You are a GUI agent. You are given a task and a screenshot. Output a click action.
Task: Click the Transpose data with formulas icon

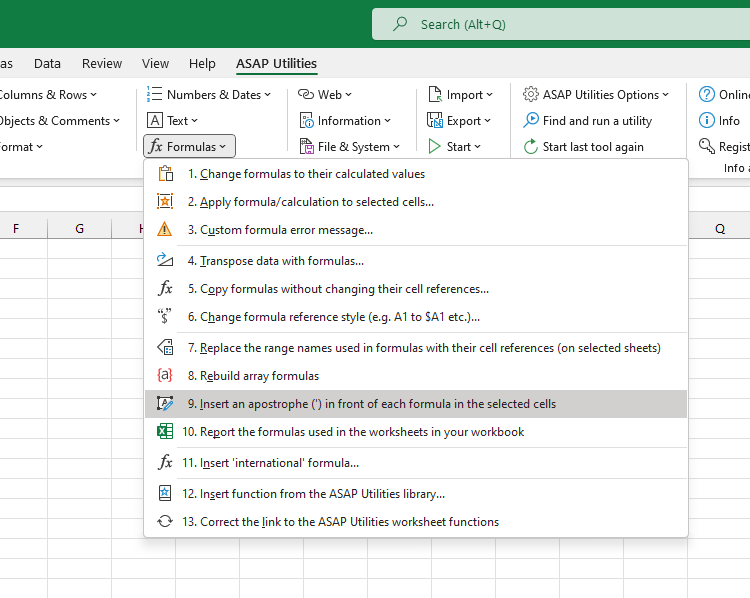point(166,261)
